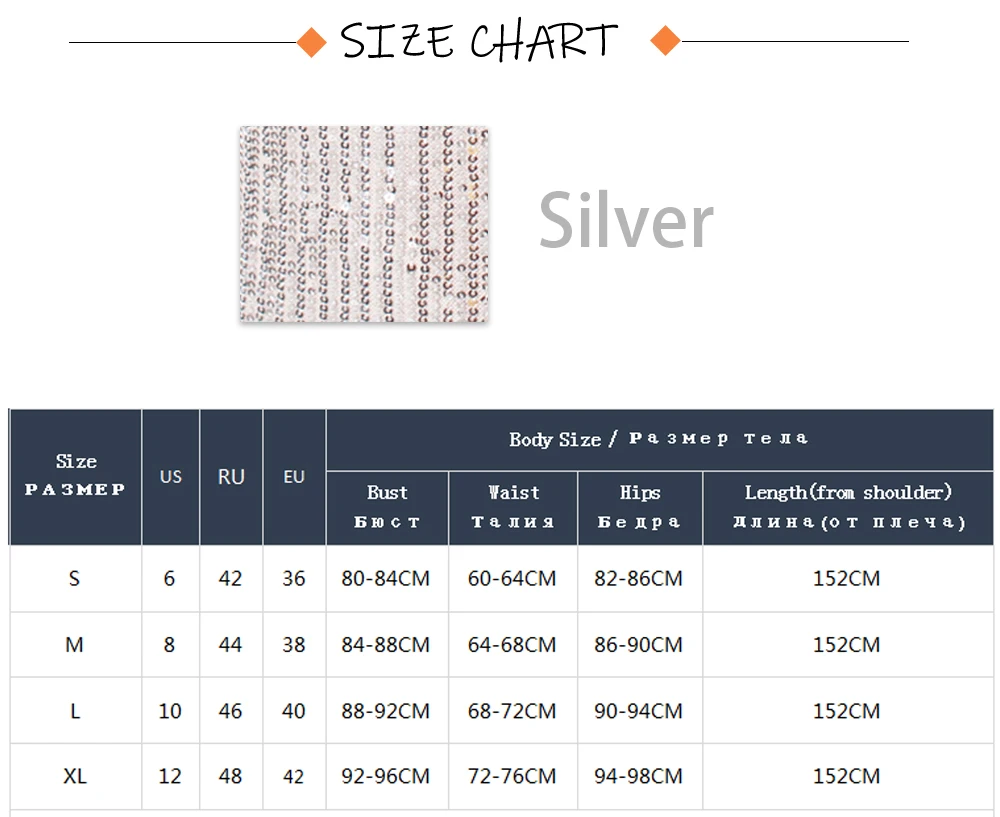Select the M size row label
Viewport: 1000px width, 817px height.
[x=75, y=645]
